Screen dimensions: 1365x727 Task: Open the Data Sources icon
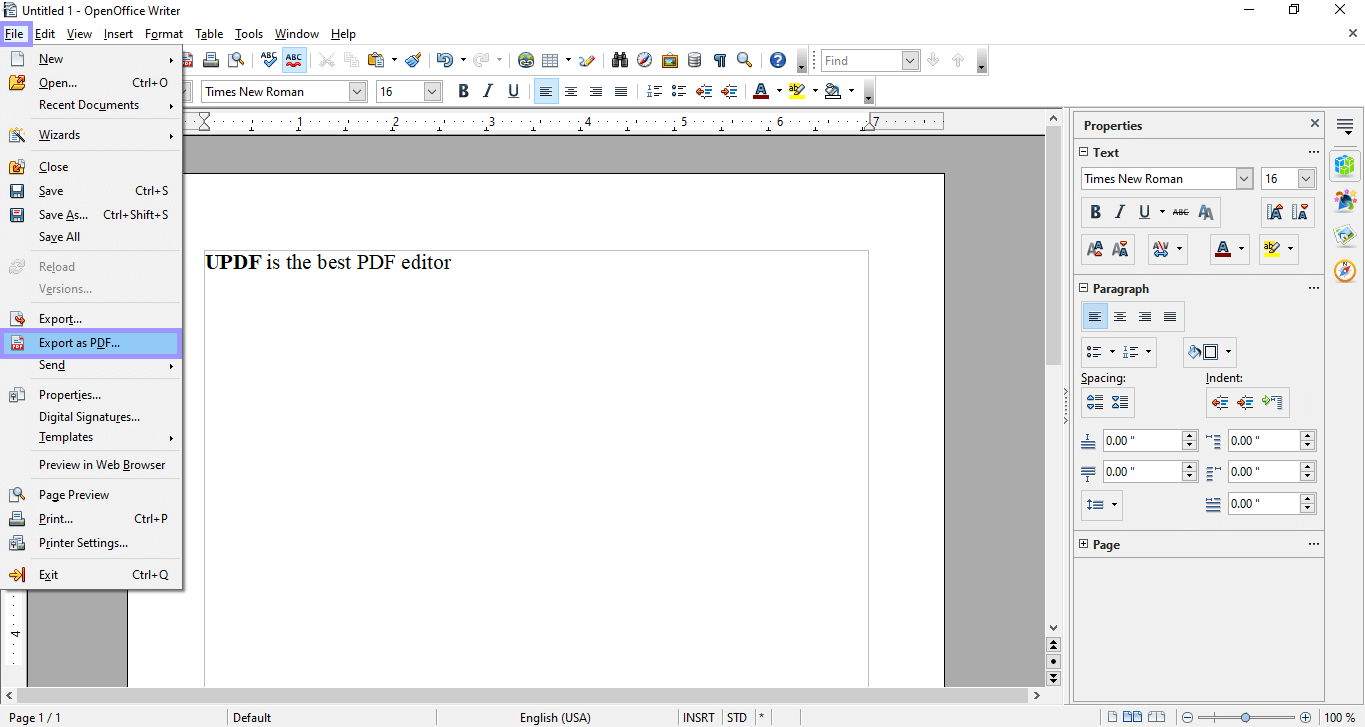[x=694, y=60]
